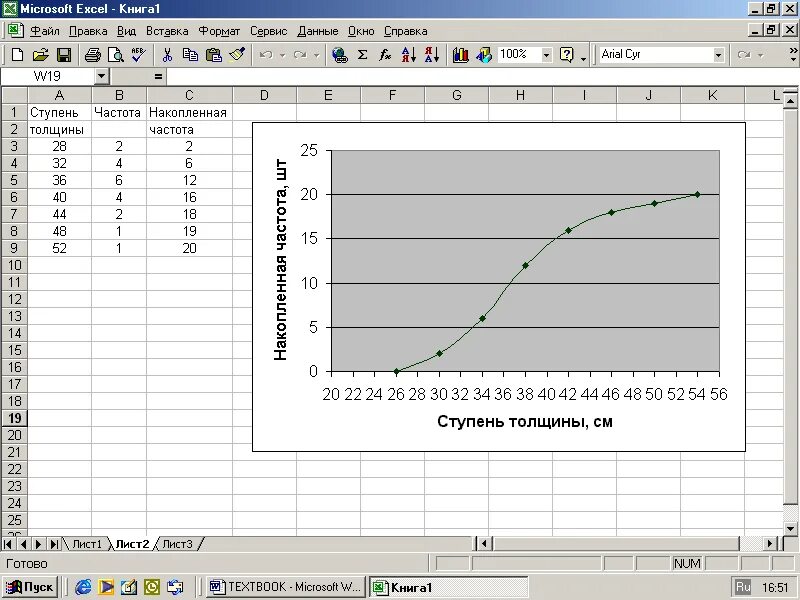Save the workbook with the floppy disk icon
Viewport: 800px width, 600px height.
coord(64,55)
